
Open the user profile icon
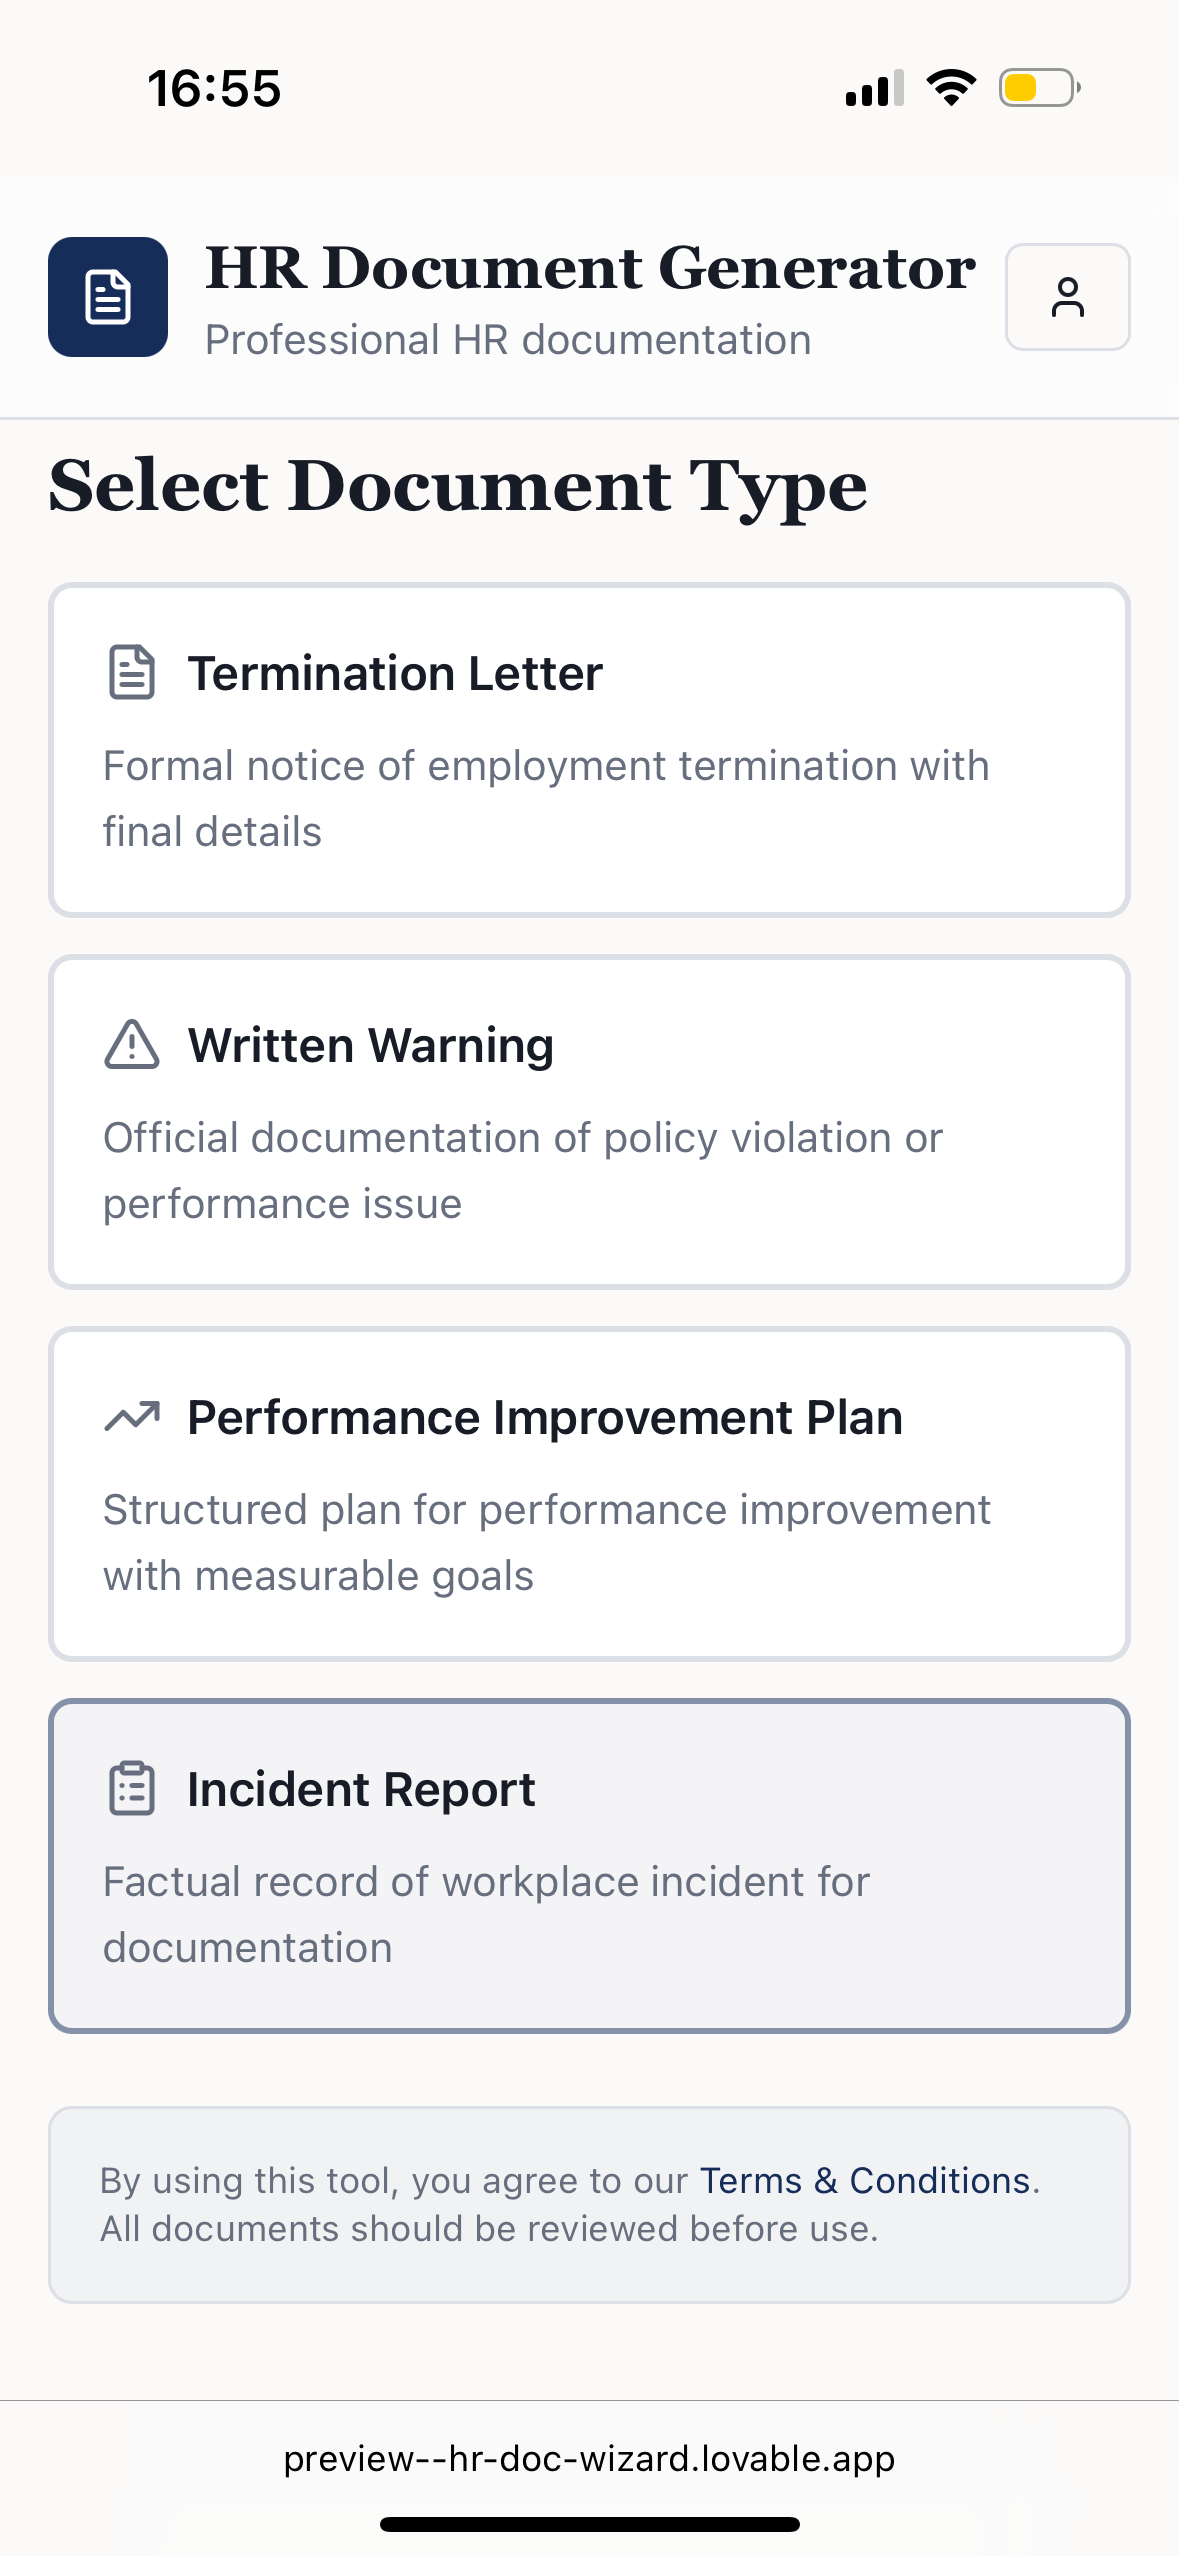1067,297
